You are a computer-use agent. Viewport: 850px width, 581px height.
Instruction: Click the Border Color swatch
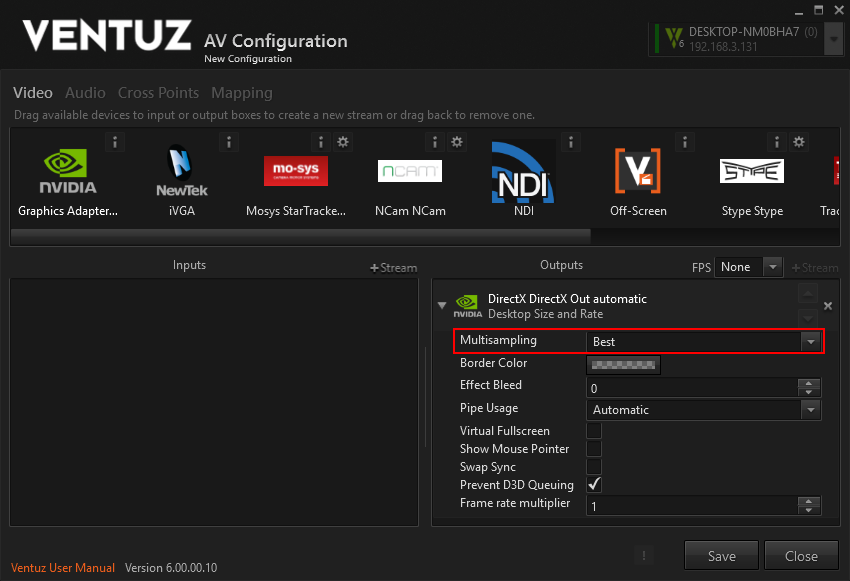[x=623, y=365]
